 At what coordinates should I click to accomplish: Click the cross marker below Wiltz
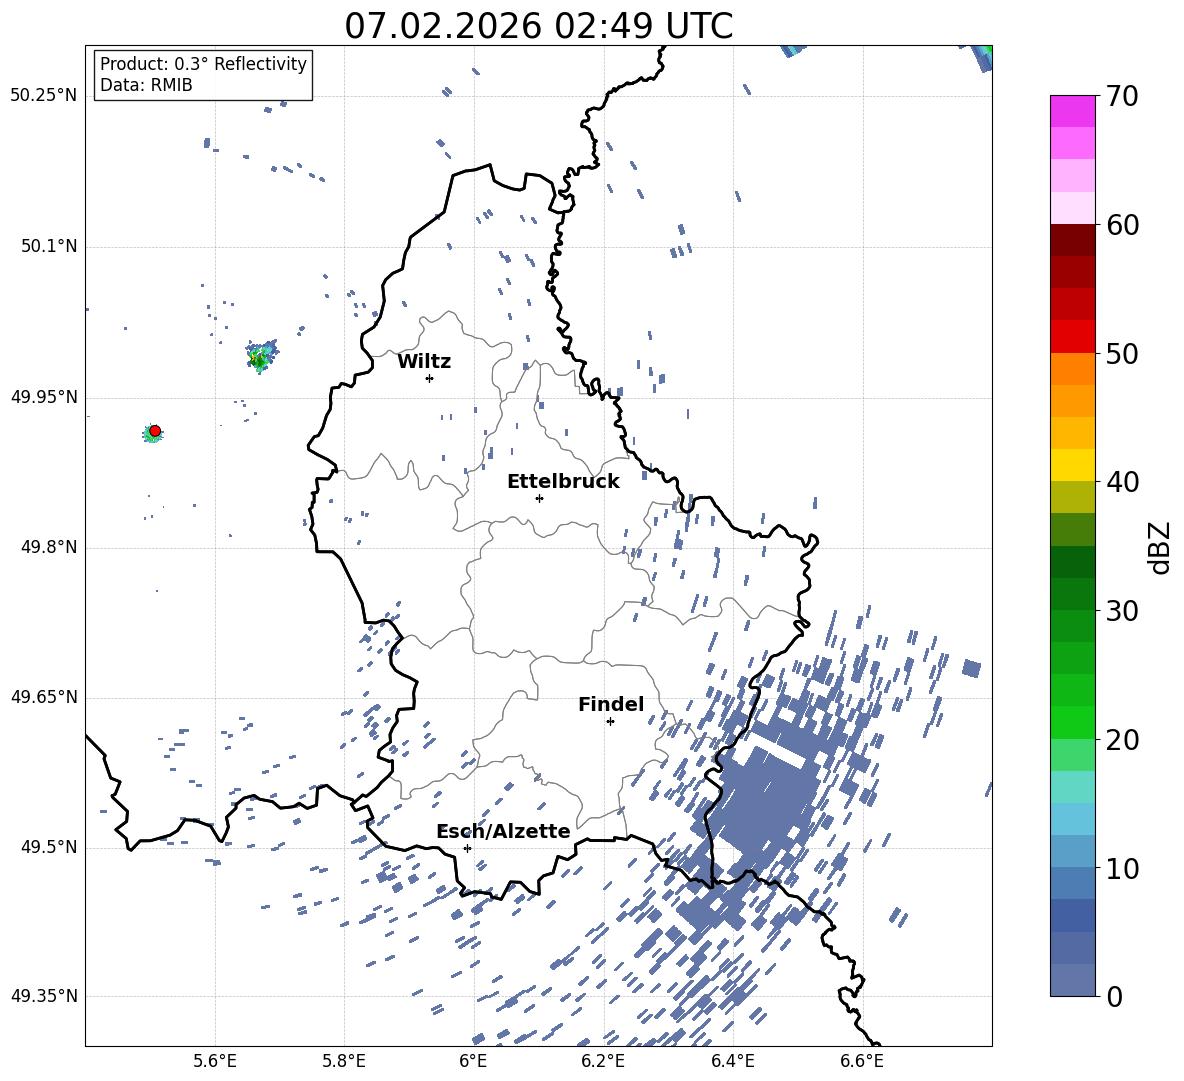coord(430,378)
